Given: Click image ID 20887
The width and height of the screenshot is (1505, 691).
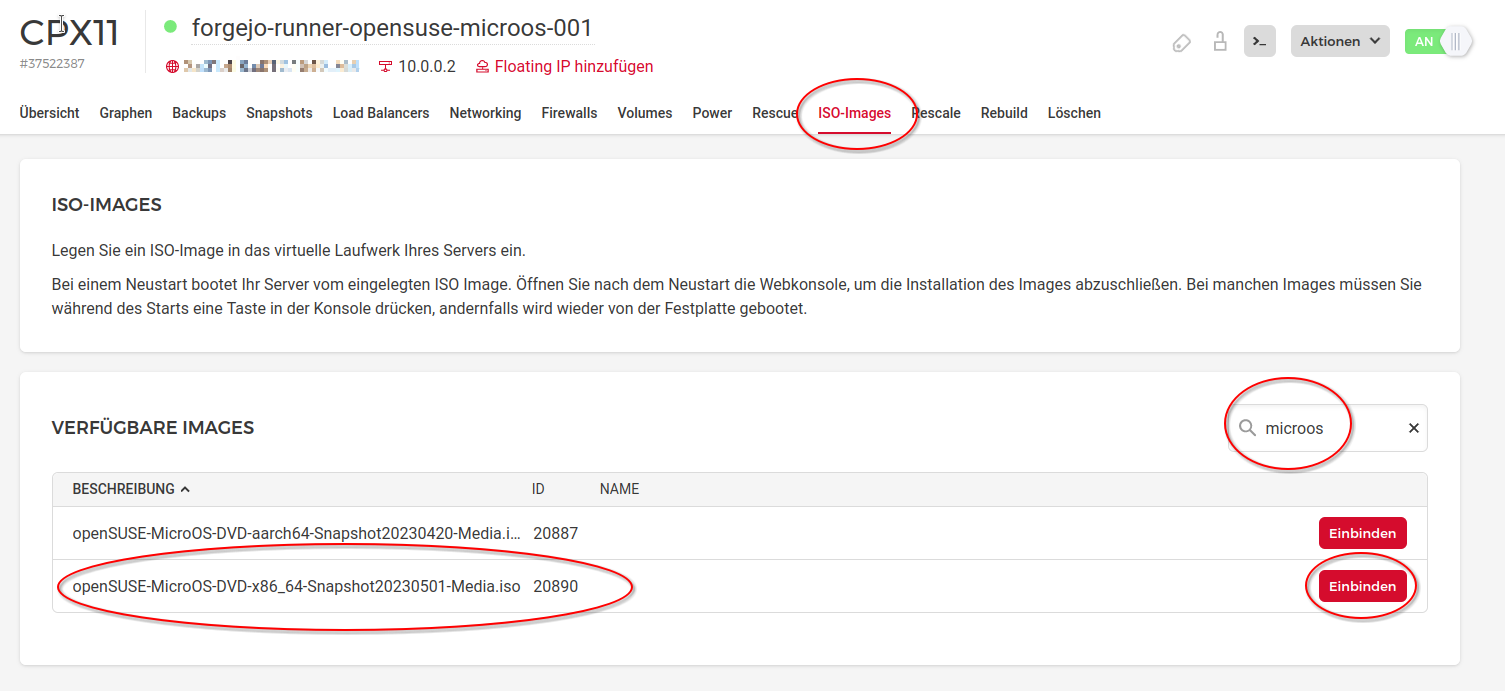Looking at the screenshot, I should (x=555, y=533).
